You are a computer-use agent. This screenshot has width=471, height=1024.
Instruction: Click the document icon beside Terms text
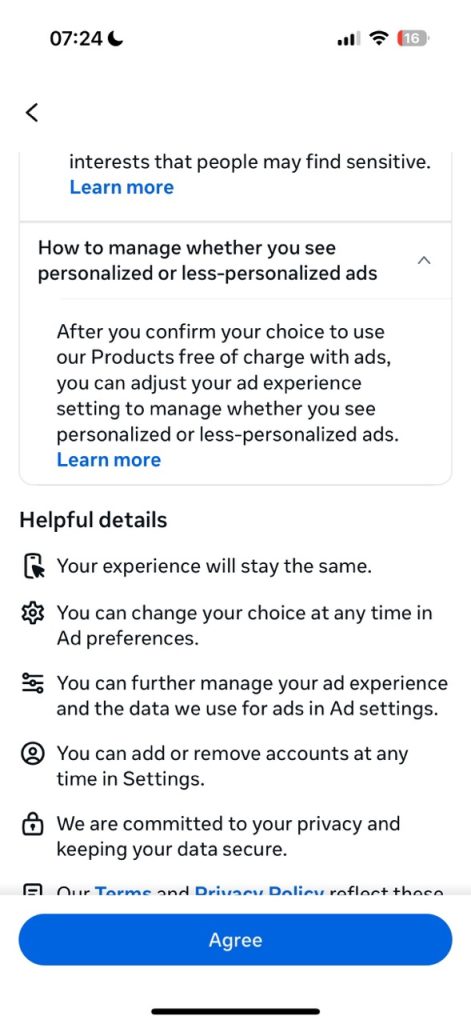33,889
